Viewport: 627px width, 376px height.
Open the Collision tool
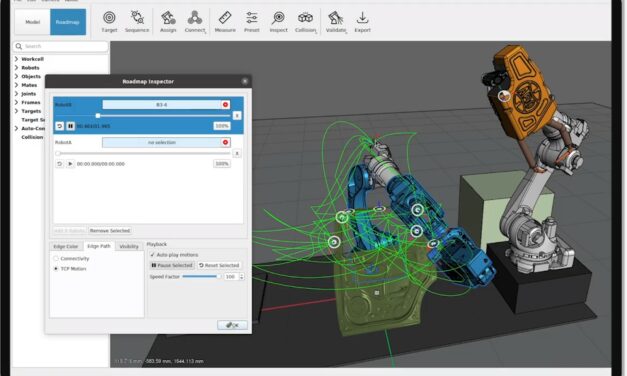pyautogui.click(x=306, y=22)
